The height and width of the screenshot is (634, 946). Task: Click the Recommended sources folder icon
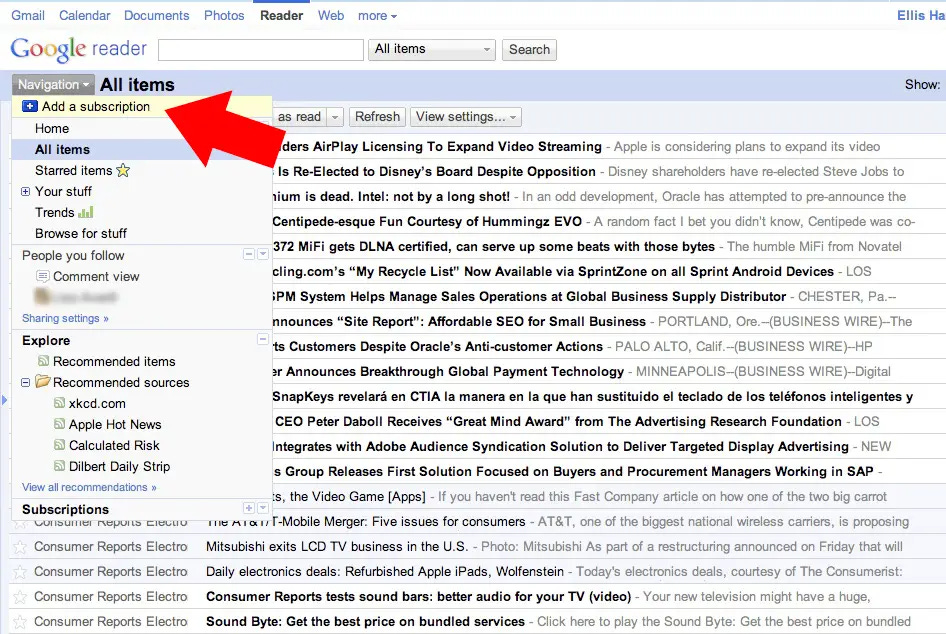(x=42, y=381)
